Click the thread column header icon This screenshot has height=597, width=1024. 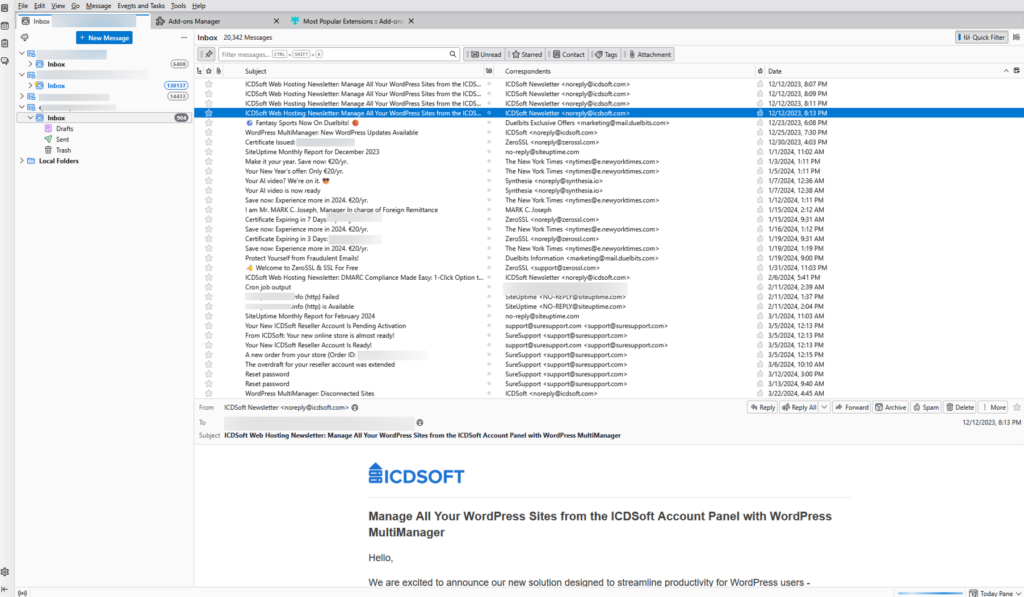tap(199, 71)
